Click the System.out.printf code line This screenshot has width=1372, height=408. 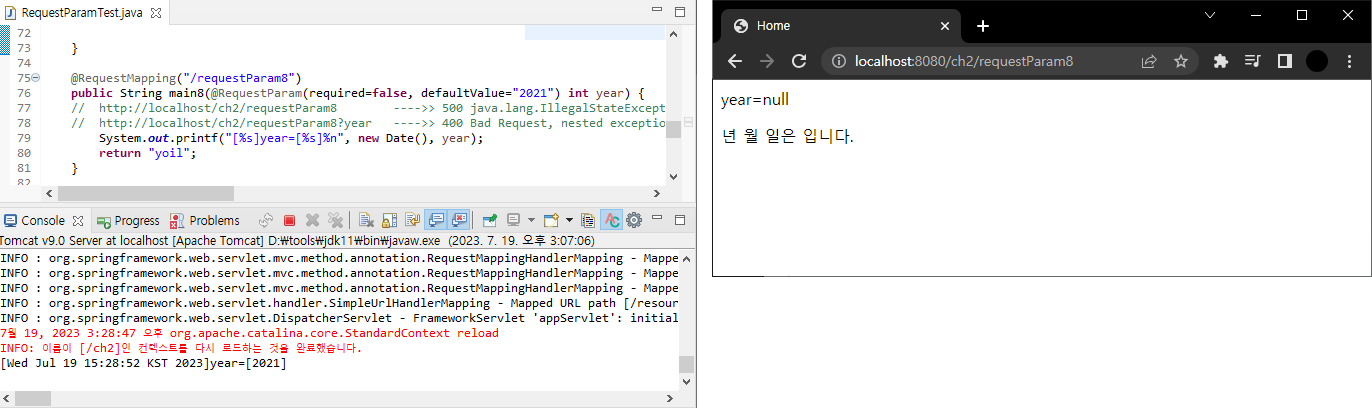pos(291,138)
